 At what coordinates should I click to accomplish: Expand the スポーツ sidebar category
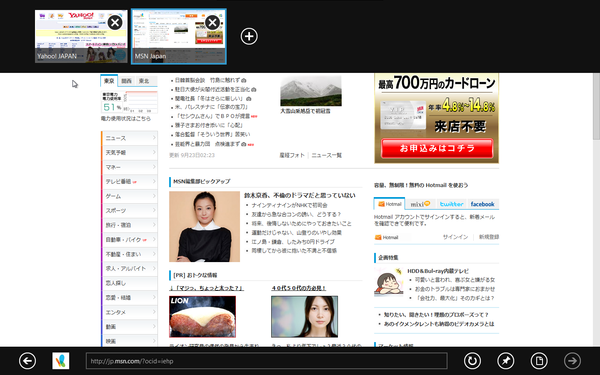[130, 210]
